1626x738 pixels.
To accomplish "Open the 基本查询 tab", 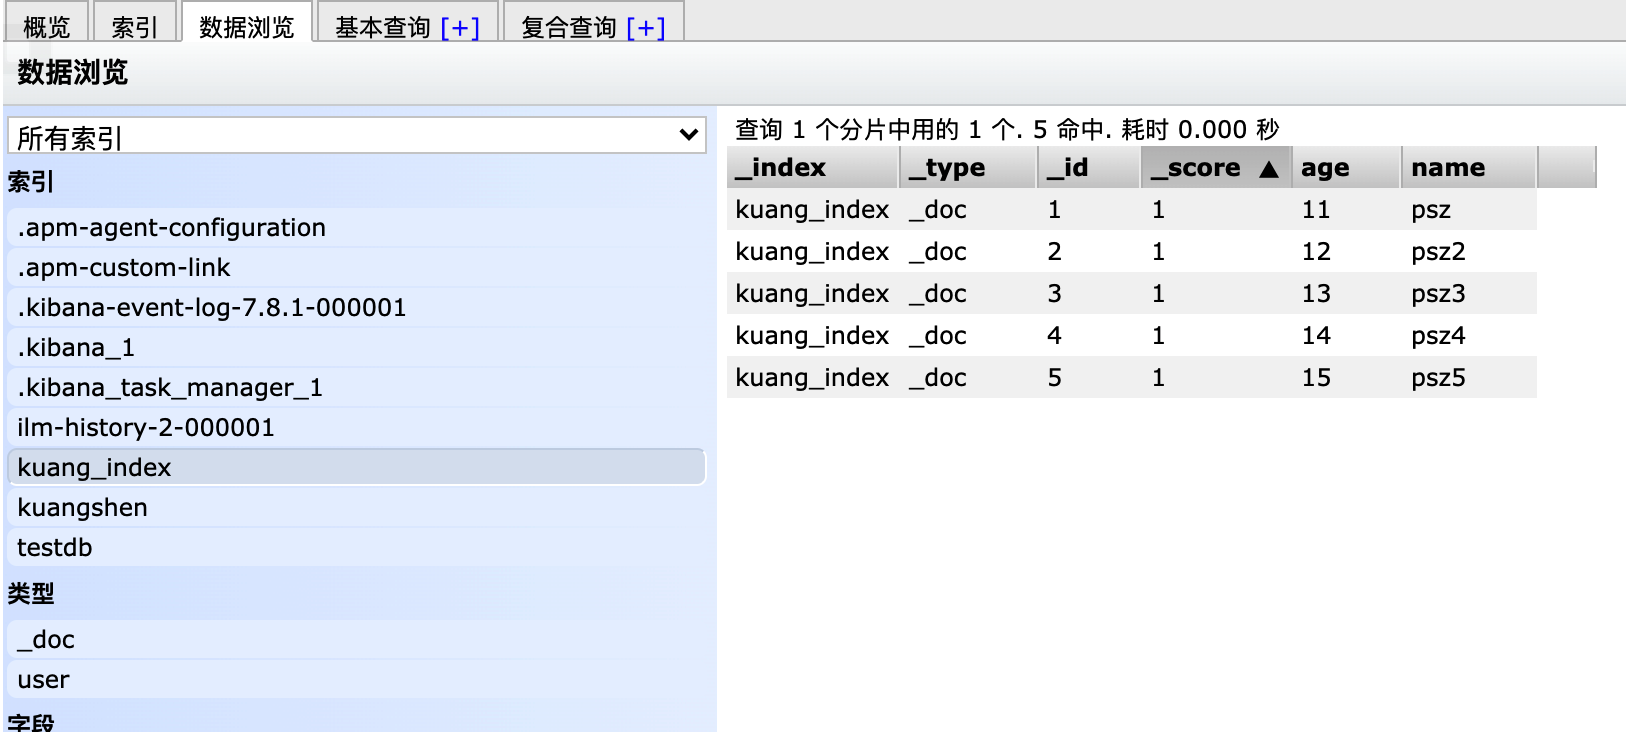I will [383, 27].
